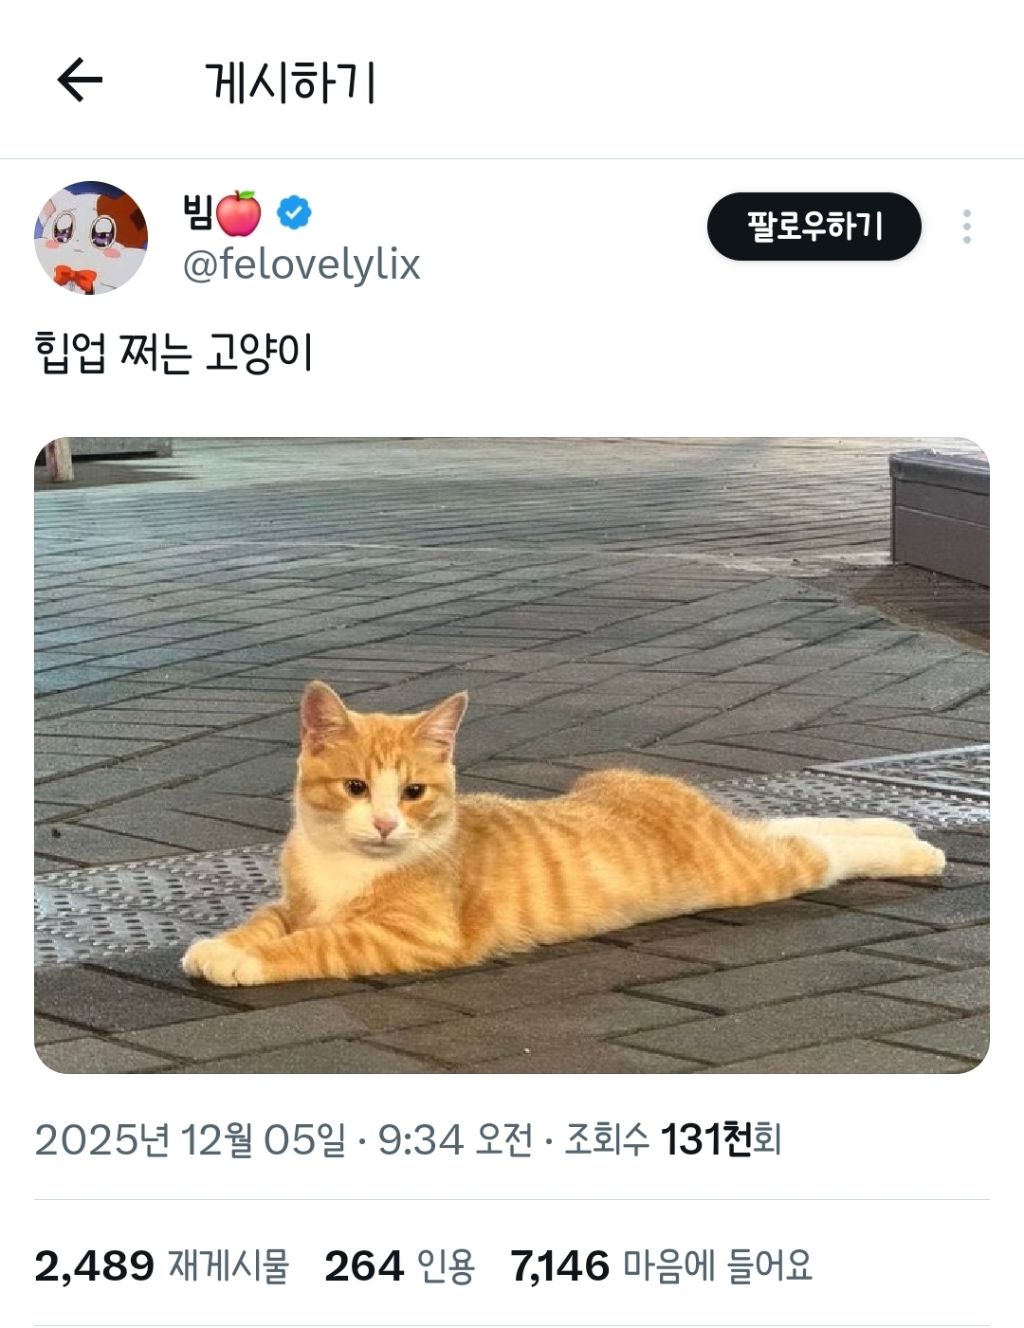The width and height of the screenshot is (1024, 1328).
Task: Open the three-dot more options menu
Action: (x=966, y=227)
